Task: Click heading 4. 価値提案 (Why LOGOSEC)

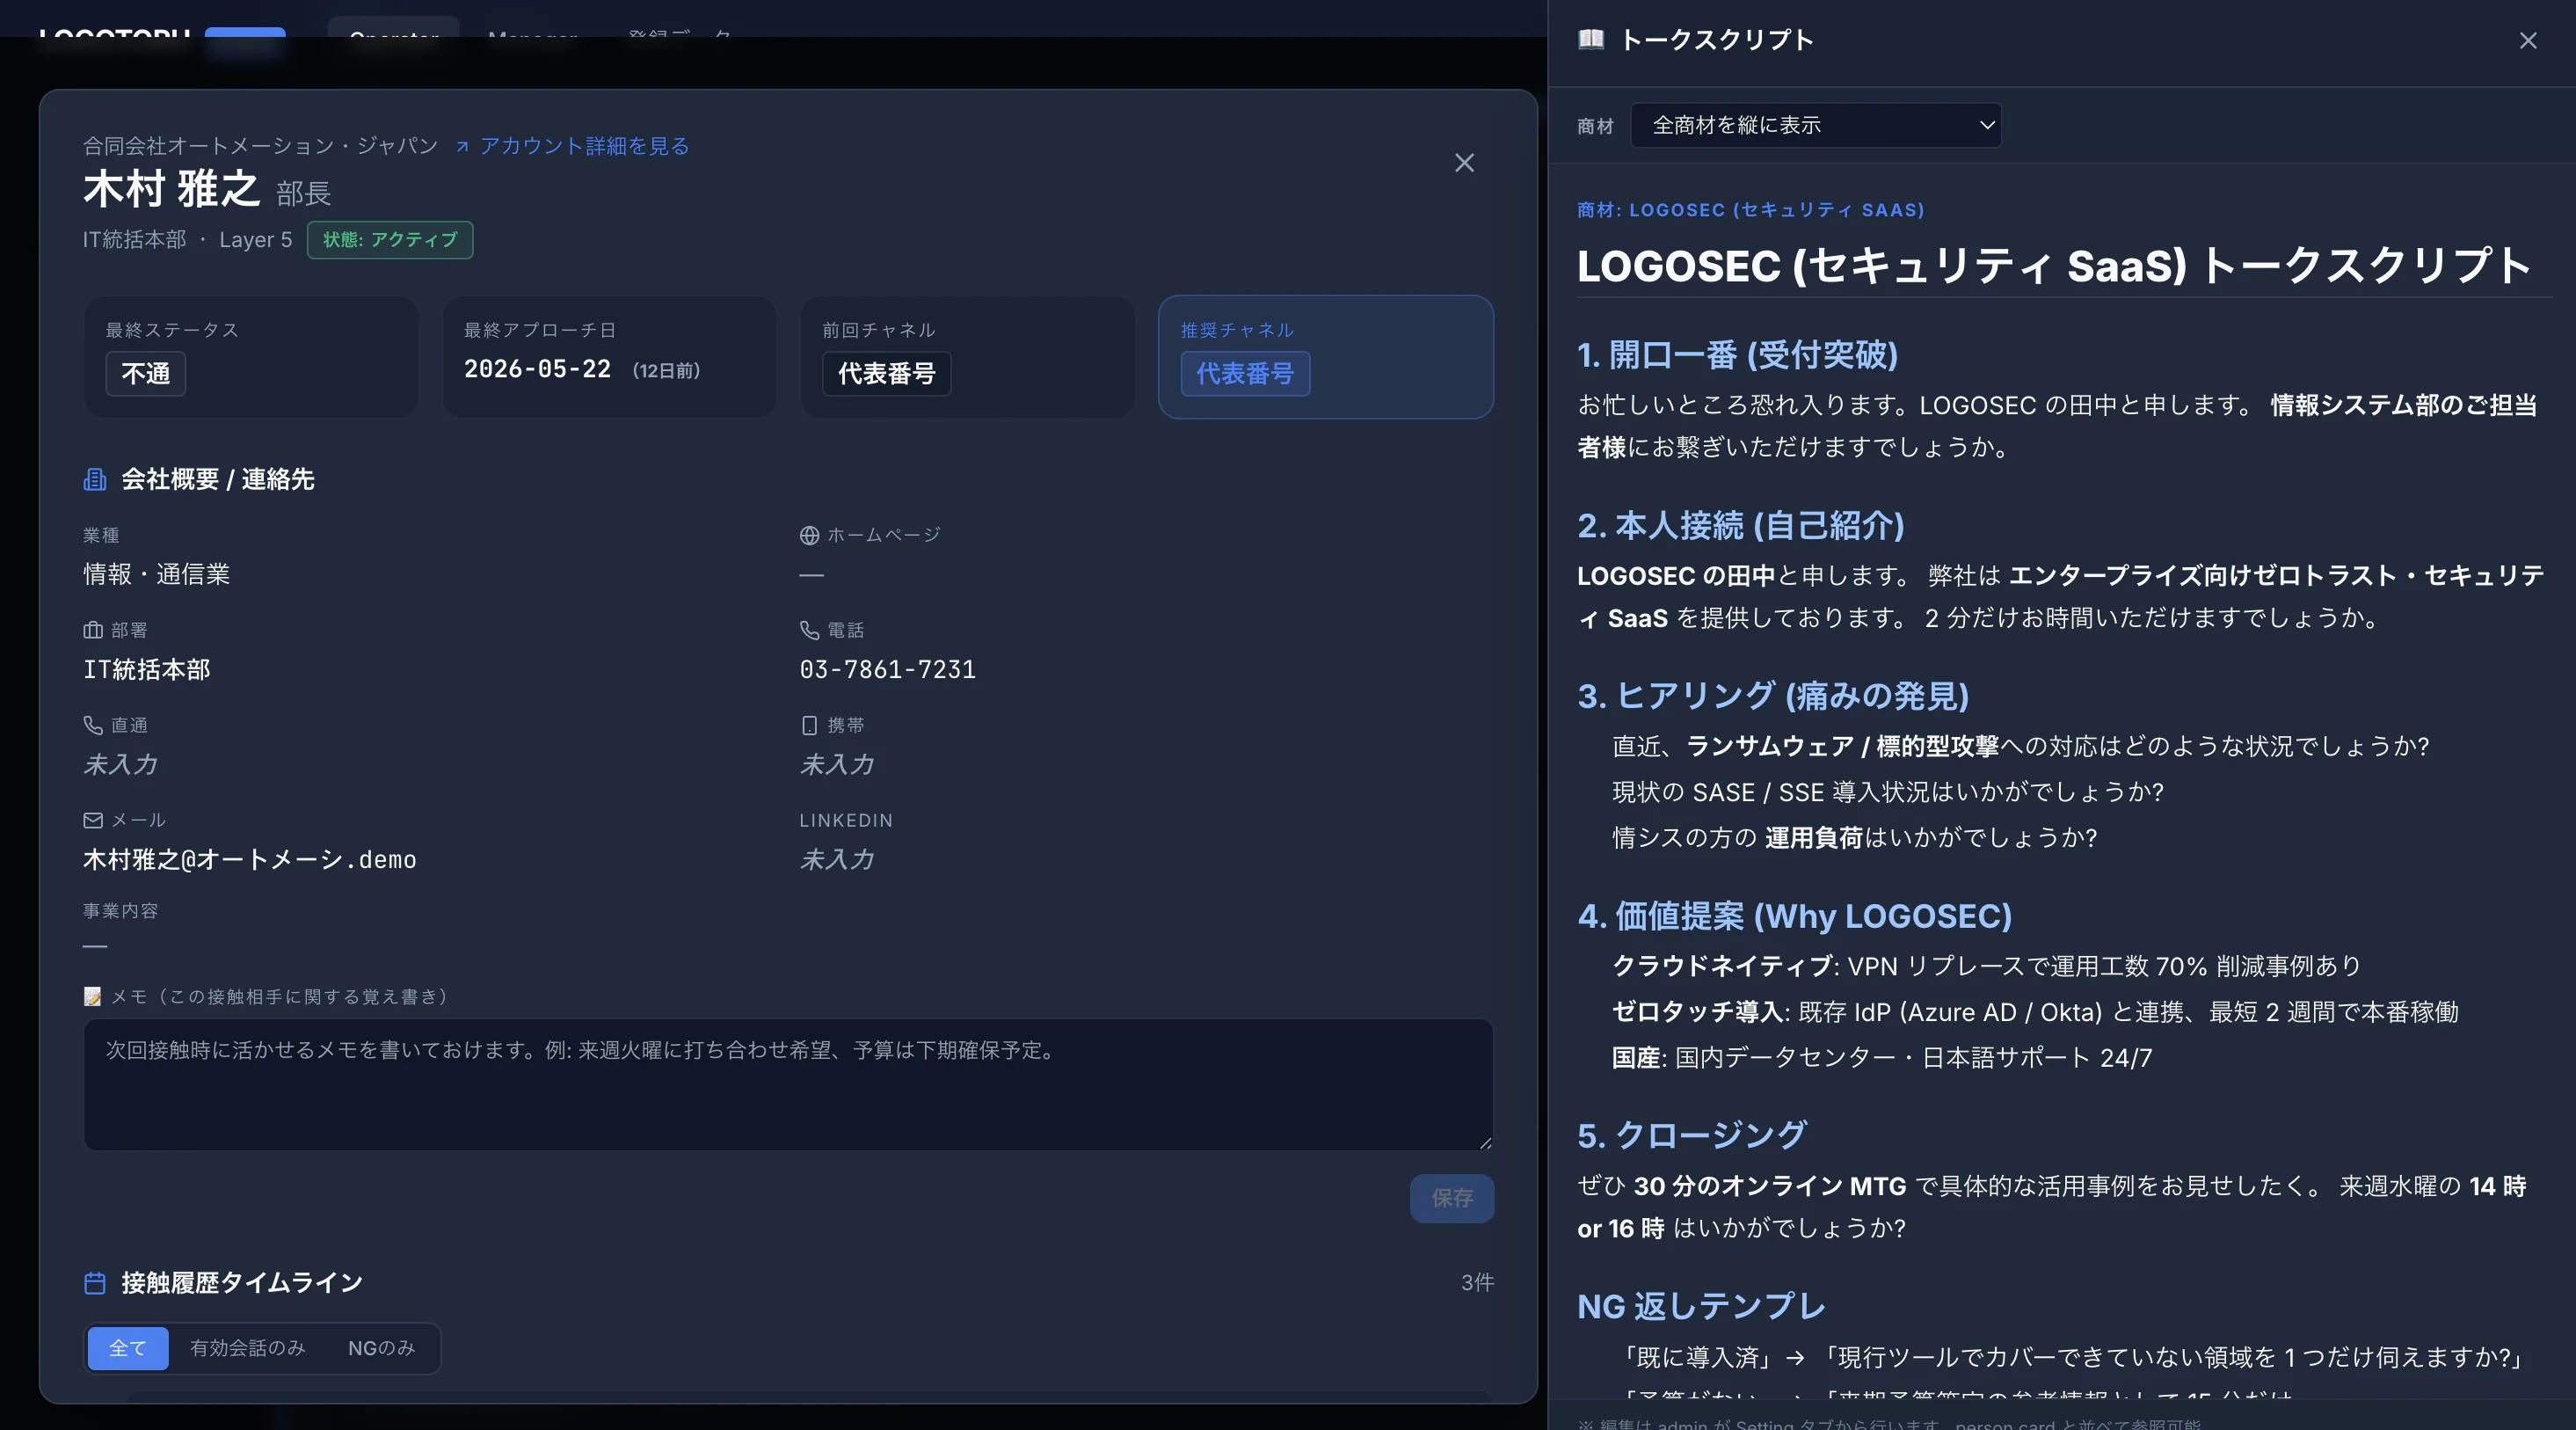Action: (x=1794, y=916)
